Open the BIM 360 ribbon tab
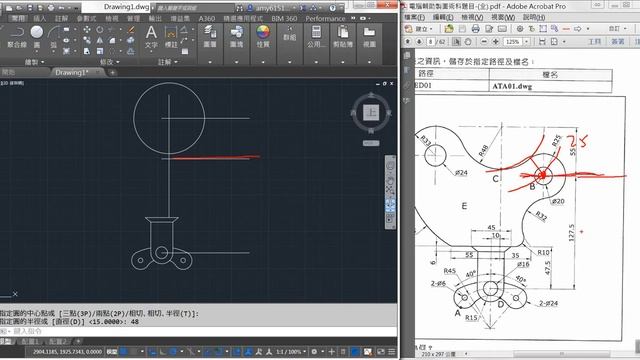This screenshot has width=640, height=360. [284, 18]
